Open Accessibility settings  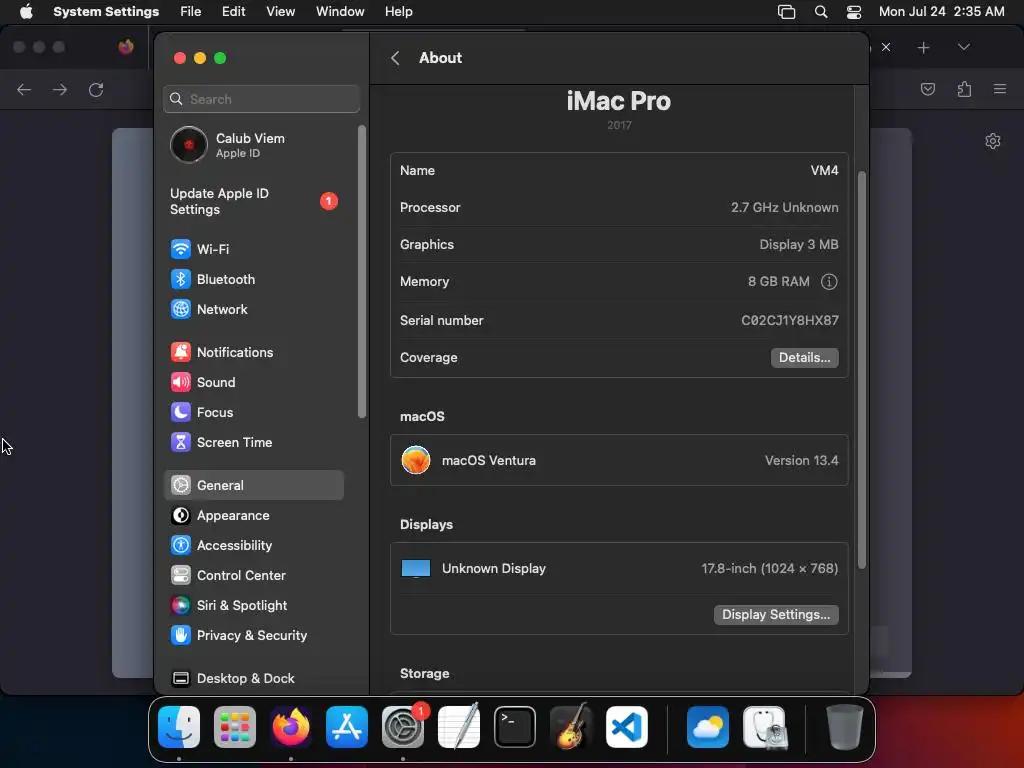coord(253,545)
